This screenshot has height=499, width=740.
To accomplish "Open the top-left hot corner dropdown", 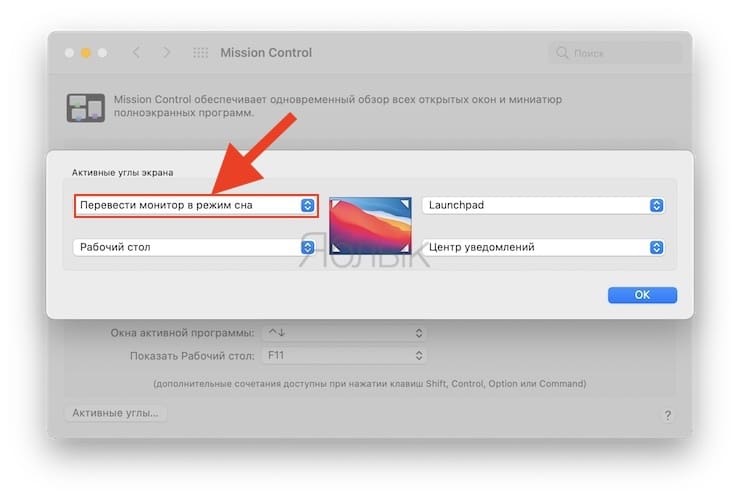I will [x=196, y=205].
